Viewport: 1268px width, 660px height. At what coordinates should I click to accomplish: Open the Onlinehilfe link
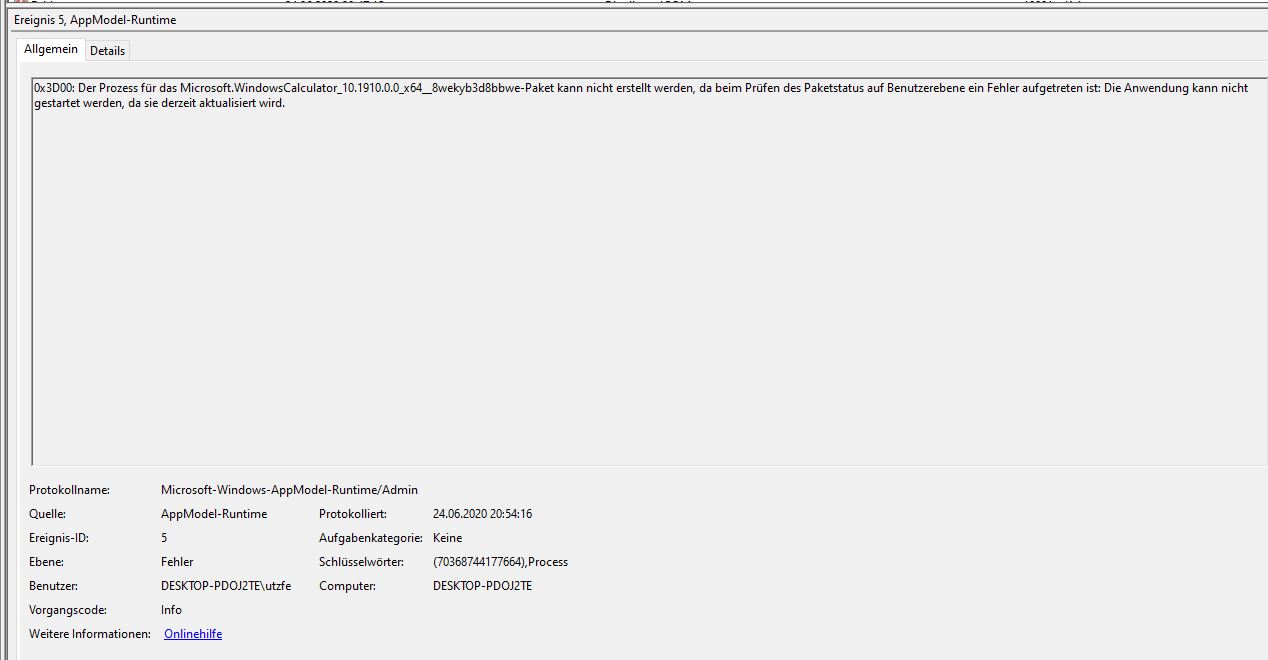(x=193, y=634)
